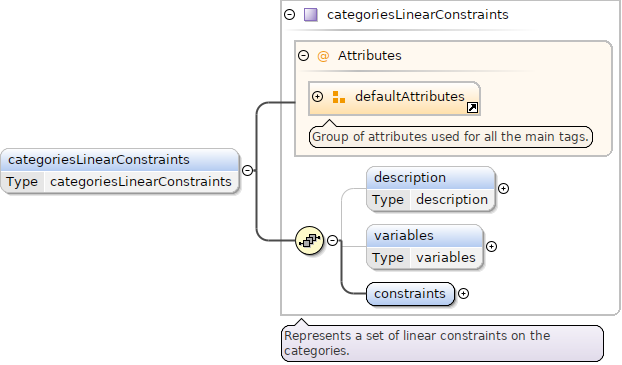Click the purple complex type square icon

click(x=311, y=15)
